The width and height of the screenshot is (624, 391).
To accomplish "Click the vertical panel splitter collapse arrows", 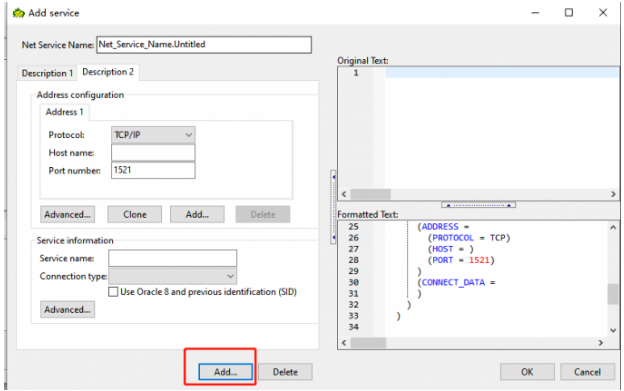I will tap(333, 207).
